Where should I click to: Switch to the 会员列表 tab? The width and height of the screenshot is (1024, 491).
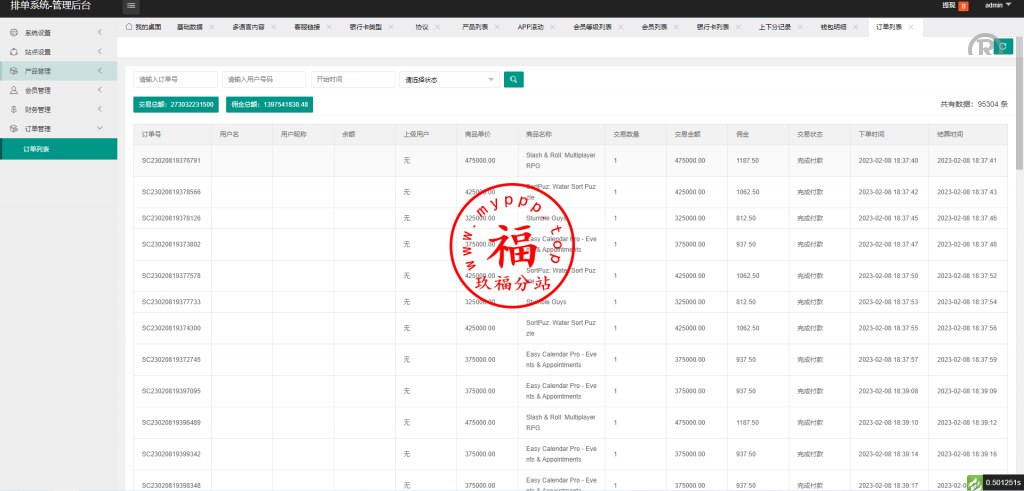coord(655,27)
